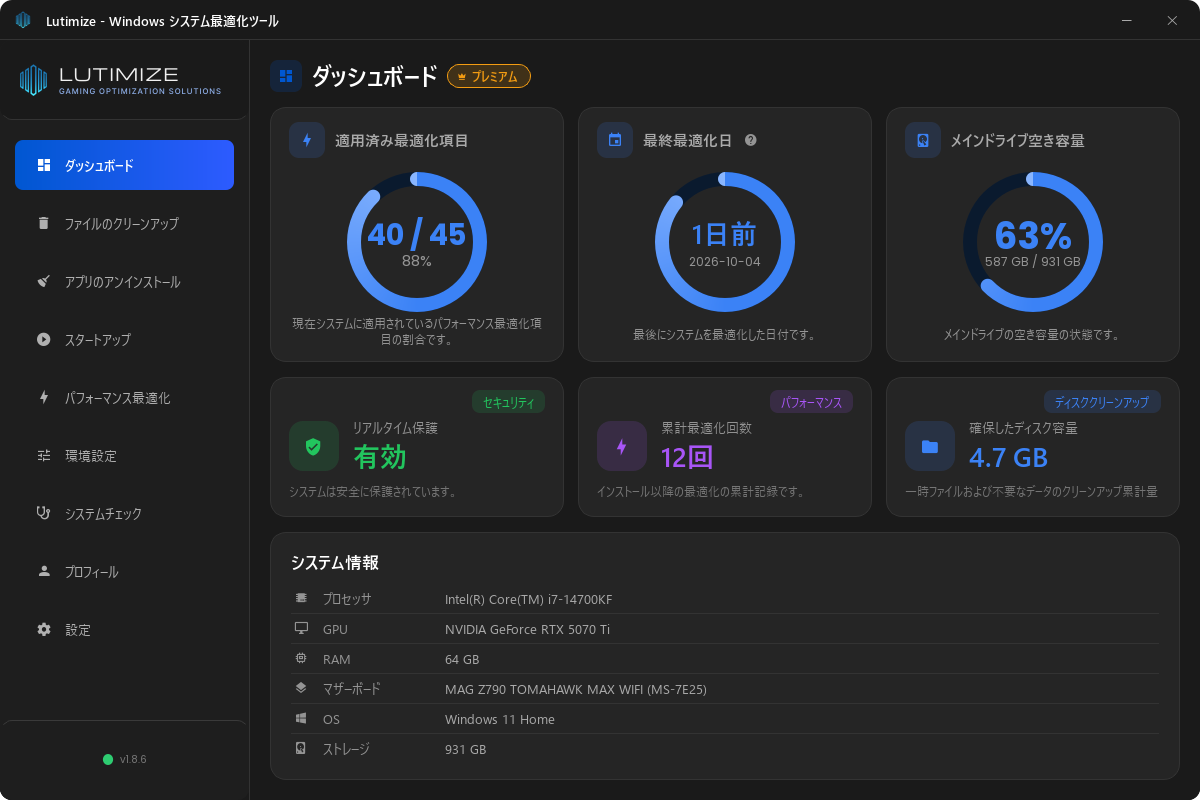Open 設定 in the sidebar
Viewport: 1200px width, 800px height.
124,629
